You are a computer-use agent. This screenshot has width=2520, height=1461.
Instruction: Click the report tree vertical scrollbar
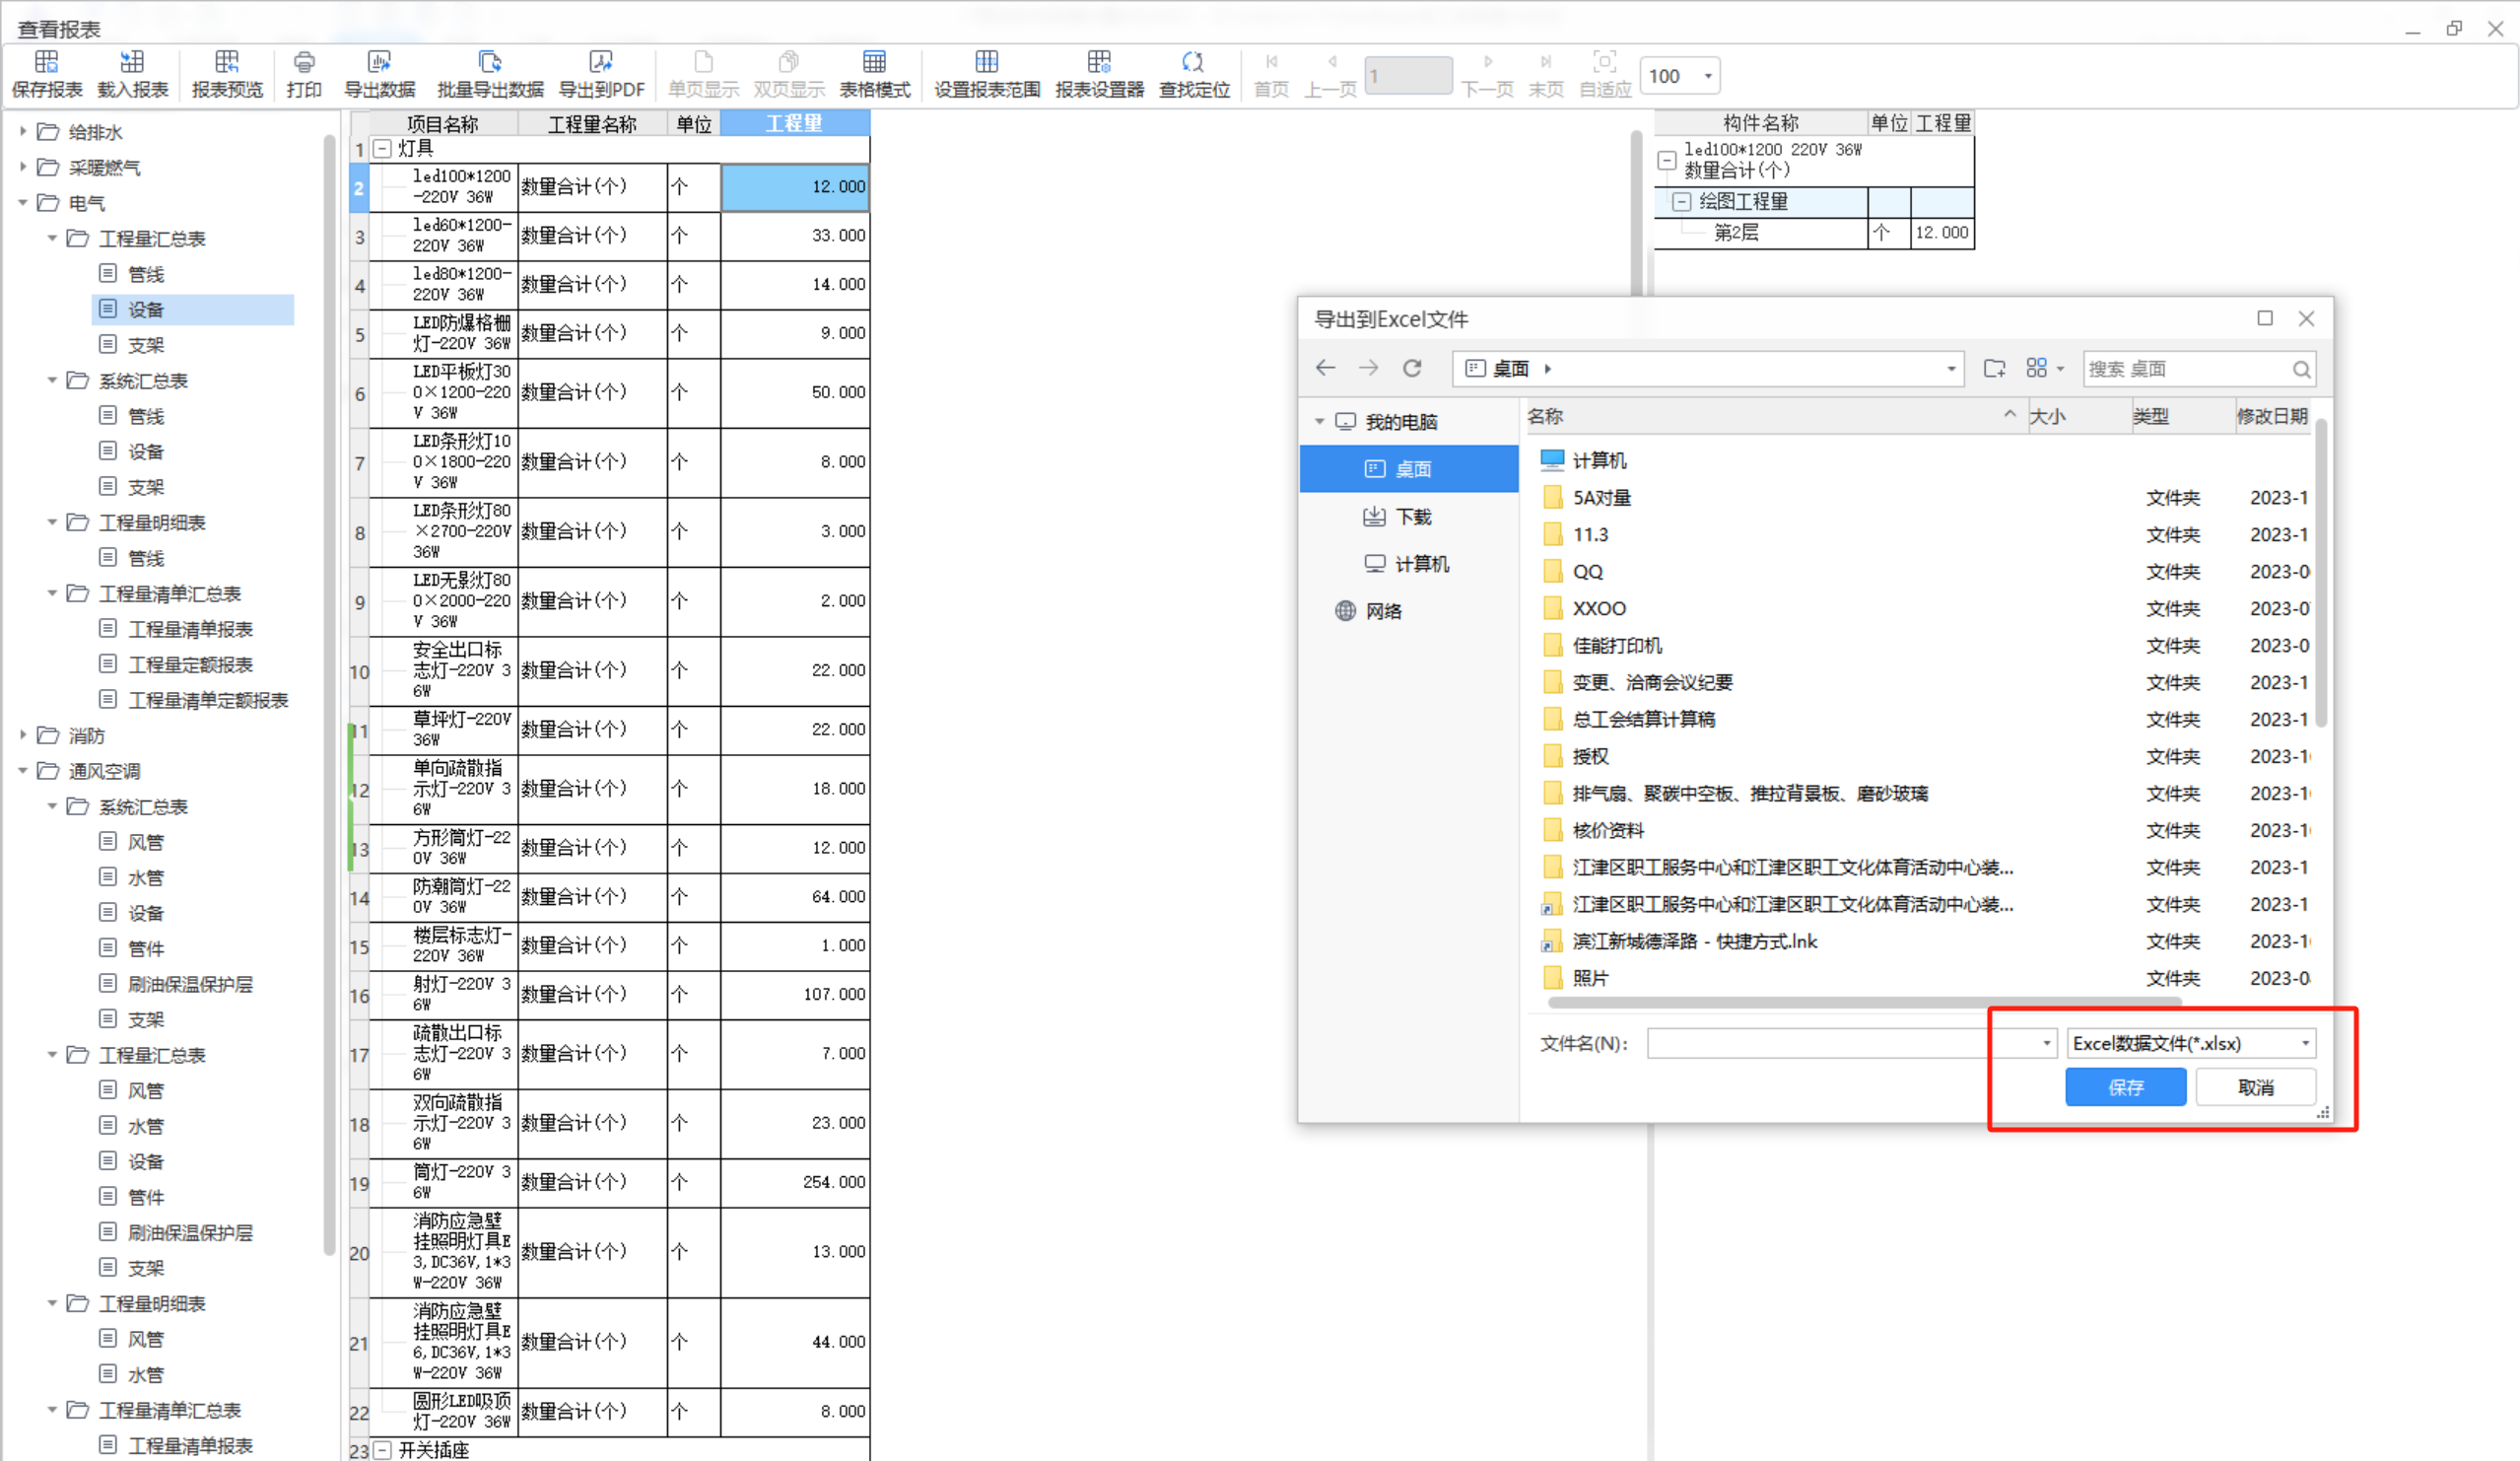pyautogui.click(x=329, y=695)
